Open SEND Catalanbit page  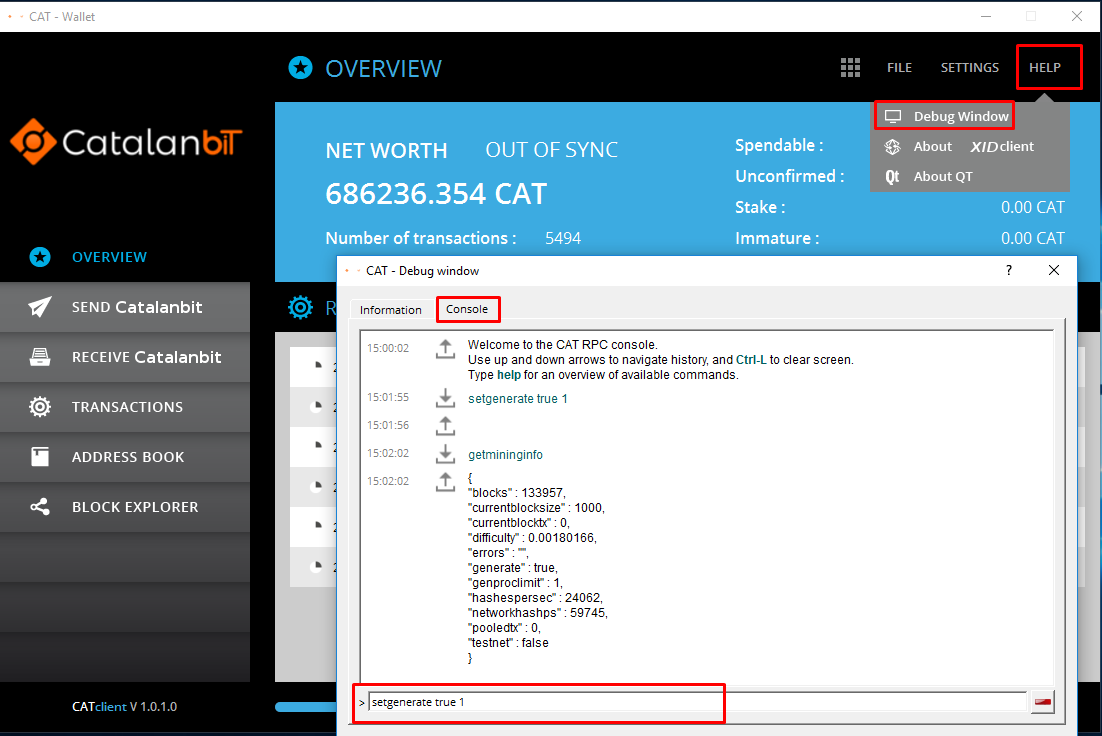(x=125, y=307)
